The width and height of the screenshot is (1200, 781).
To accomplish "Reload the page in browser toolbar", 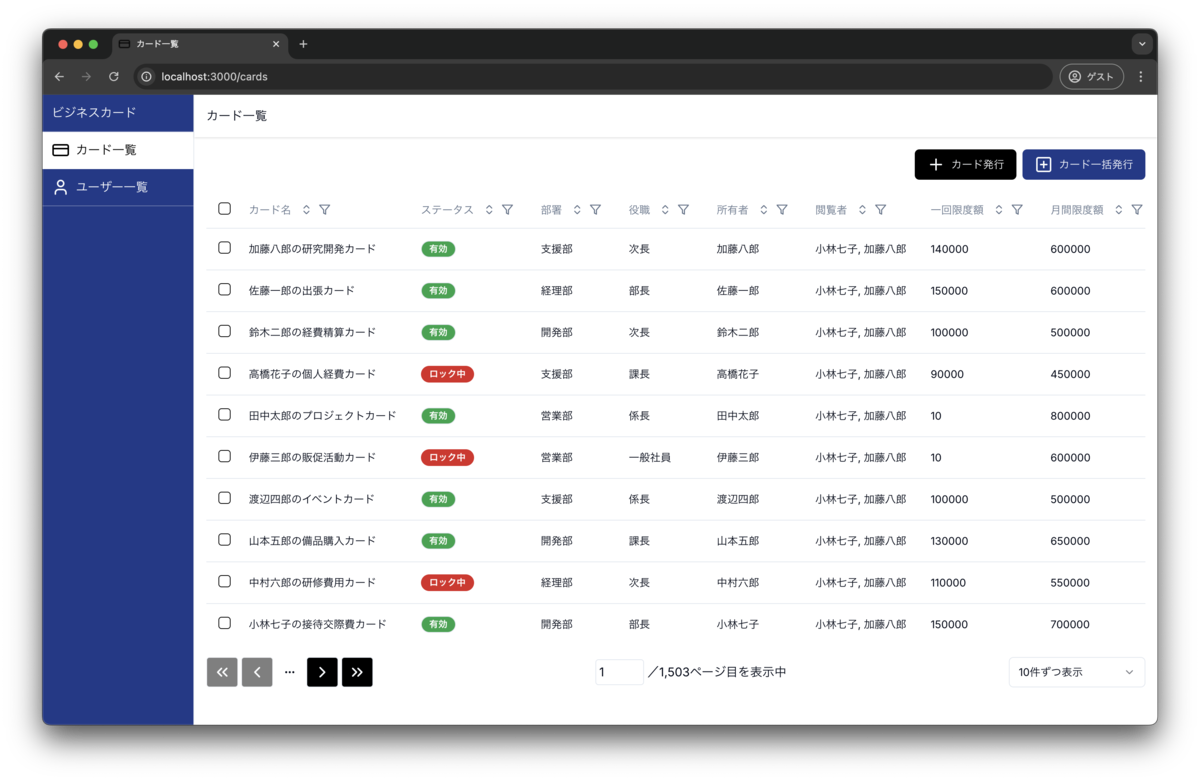I will pos(114,77).
